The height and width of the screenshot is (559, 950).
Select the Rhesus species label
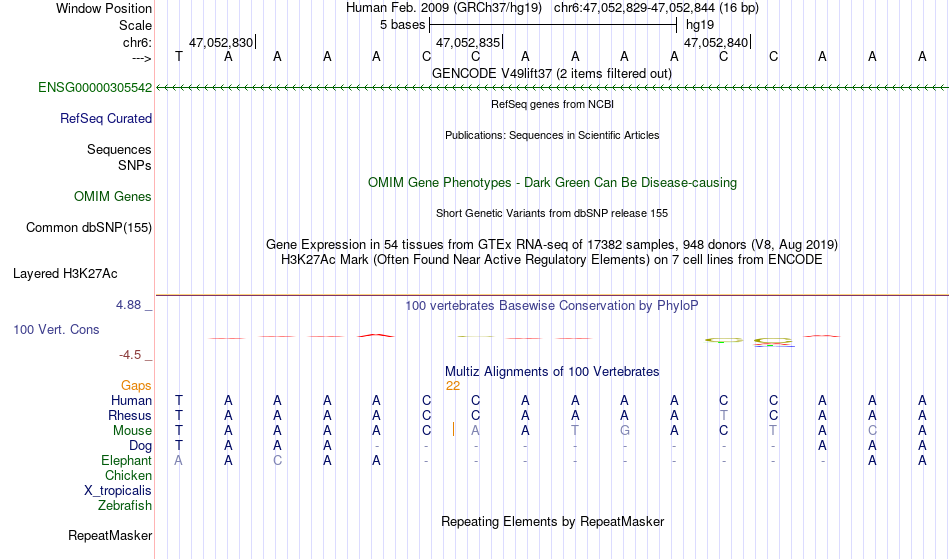[130, 415]
